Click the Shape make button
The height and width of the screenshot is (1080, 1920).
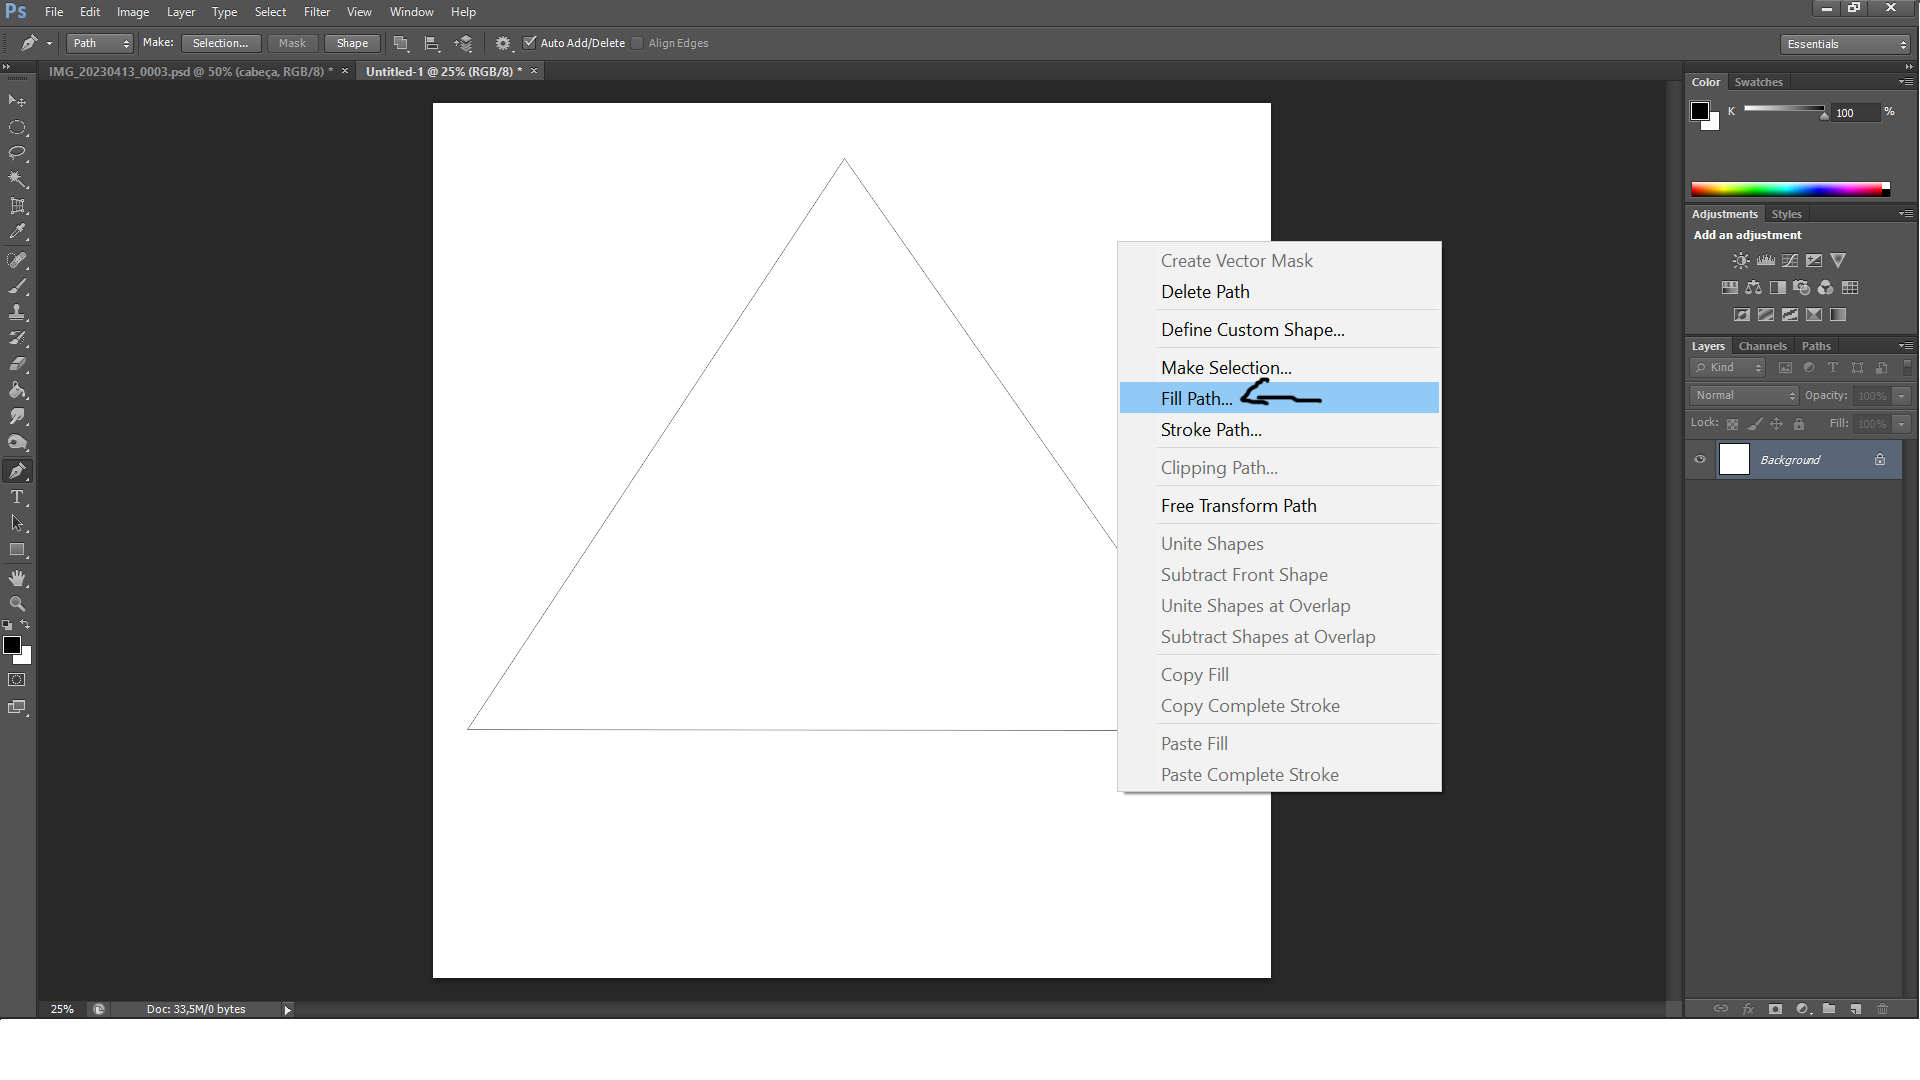pos(352,43)
